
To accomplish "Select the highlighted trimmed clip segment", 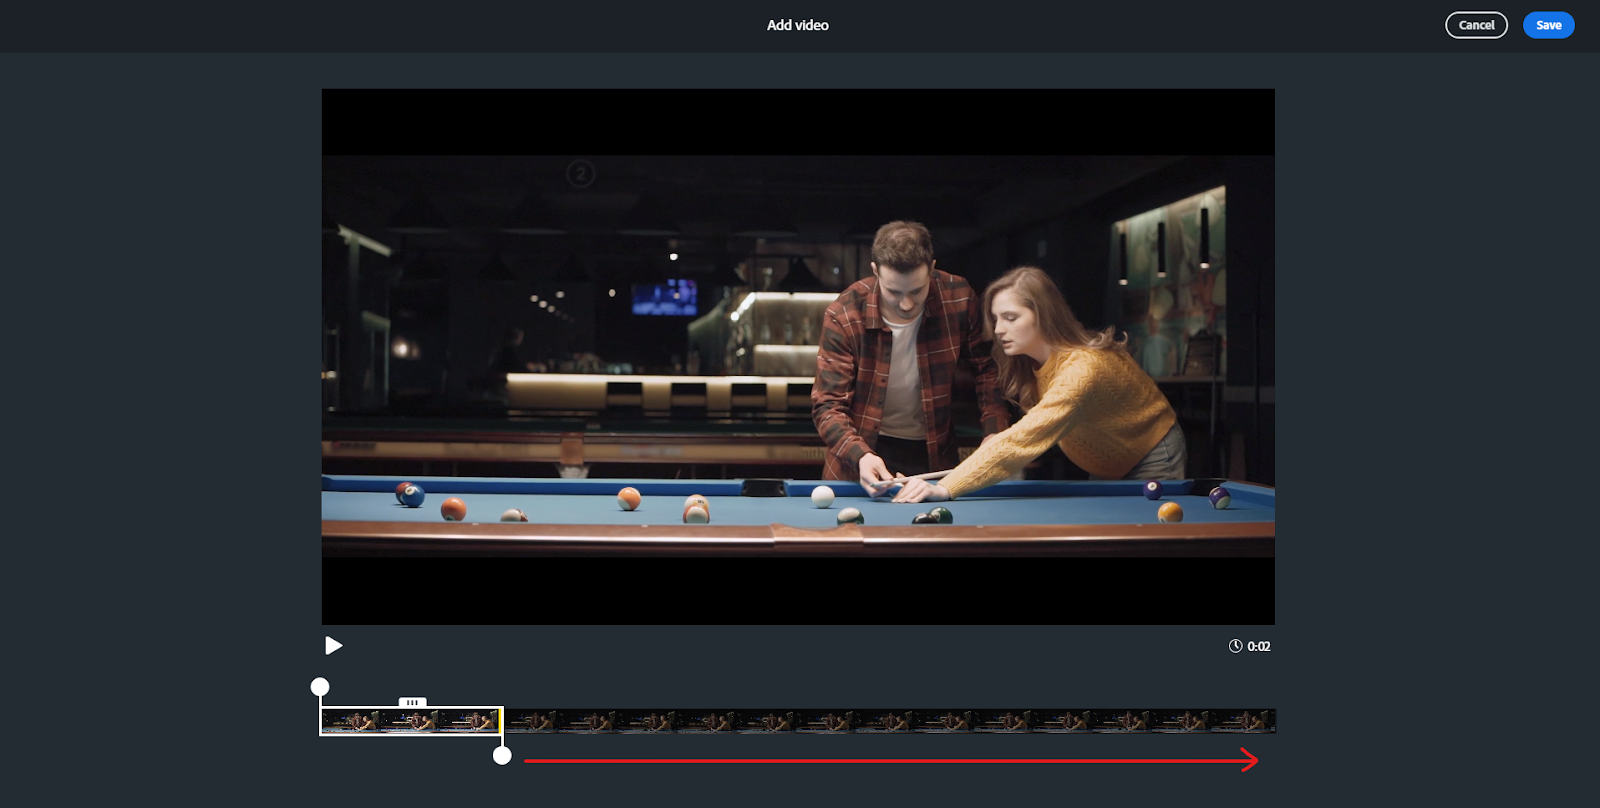I will pos(411,721).
